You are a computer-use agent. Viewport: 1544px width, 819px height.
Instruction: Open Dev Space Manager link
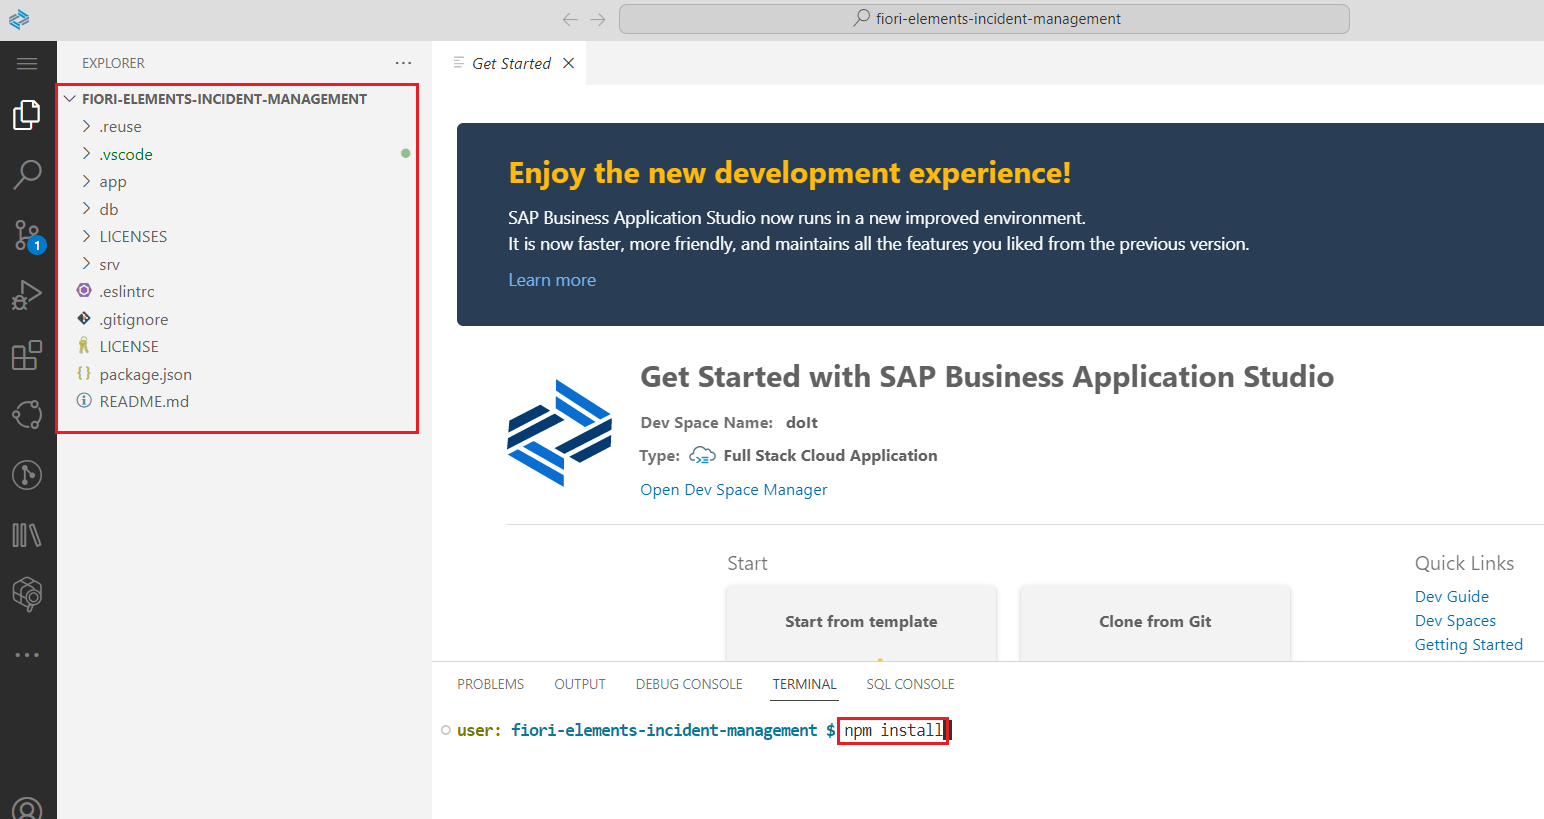click(734, 490)
